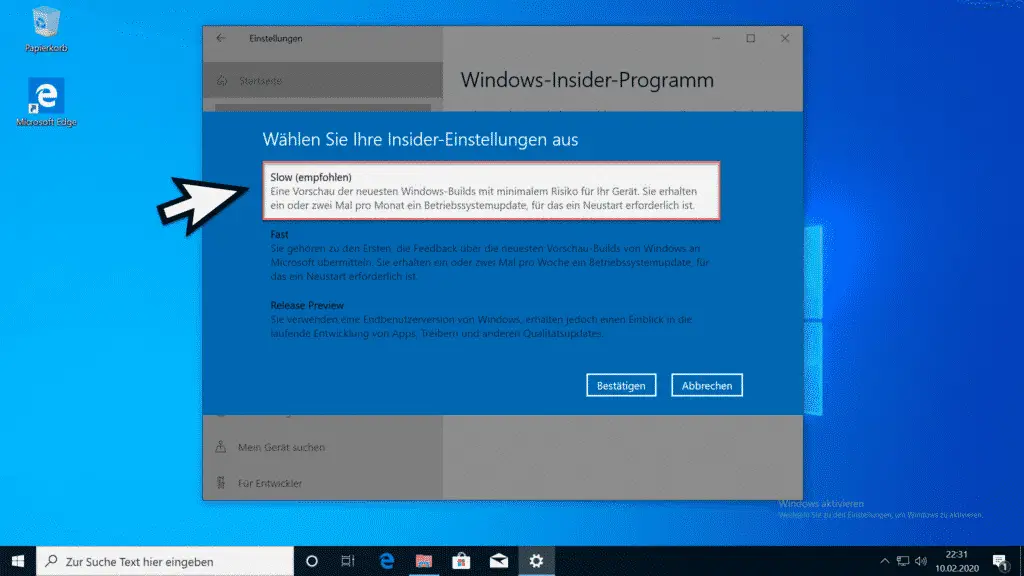Image resolution: width=1024 pixels, height=576 pixels.
Task: Open Startseite in Settings sidebar
Action: point(323,80)
